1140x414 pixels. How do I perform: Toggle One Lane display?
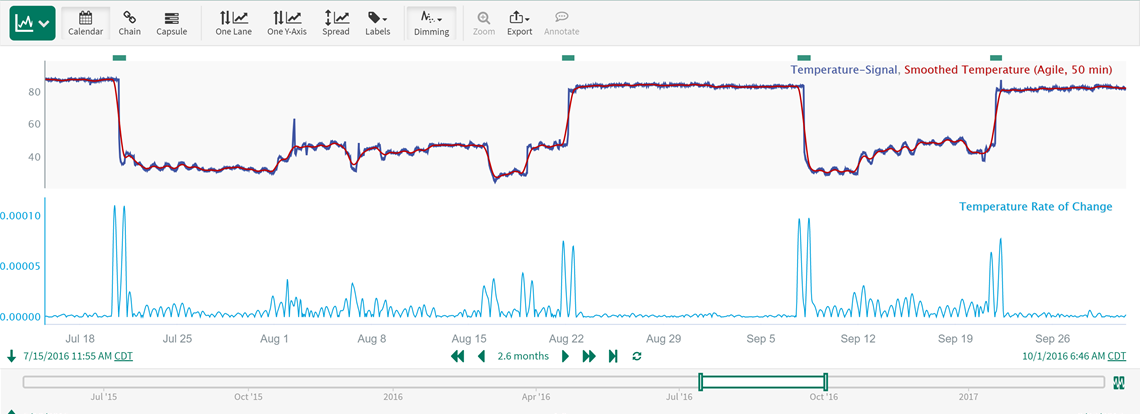tap(233, 22)
